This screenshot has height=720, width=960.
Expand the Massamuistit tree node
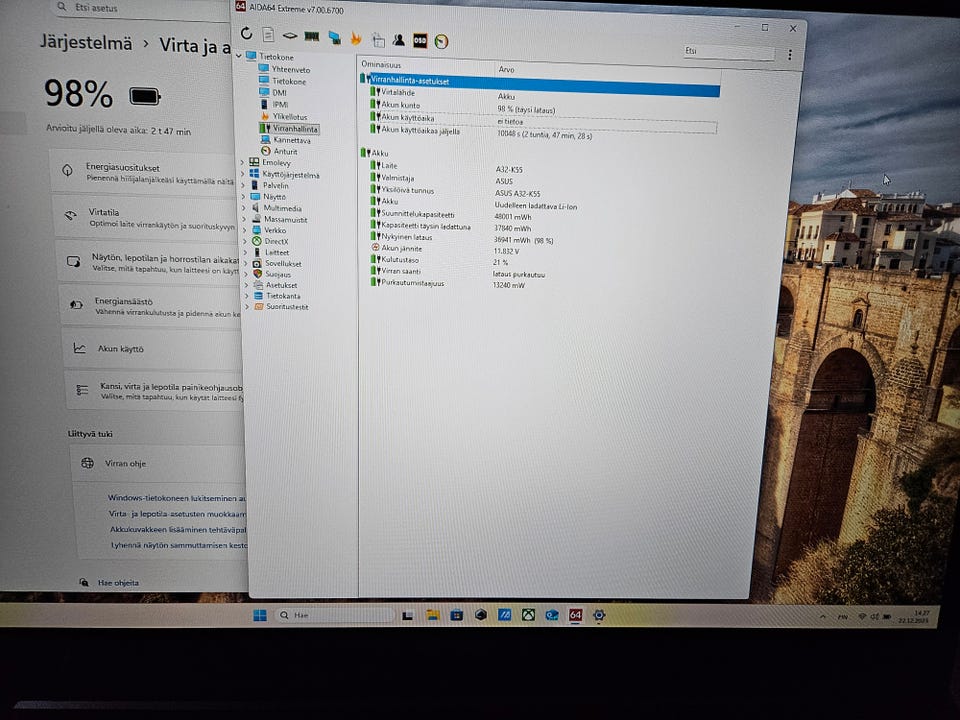(x=244, y=219)
